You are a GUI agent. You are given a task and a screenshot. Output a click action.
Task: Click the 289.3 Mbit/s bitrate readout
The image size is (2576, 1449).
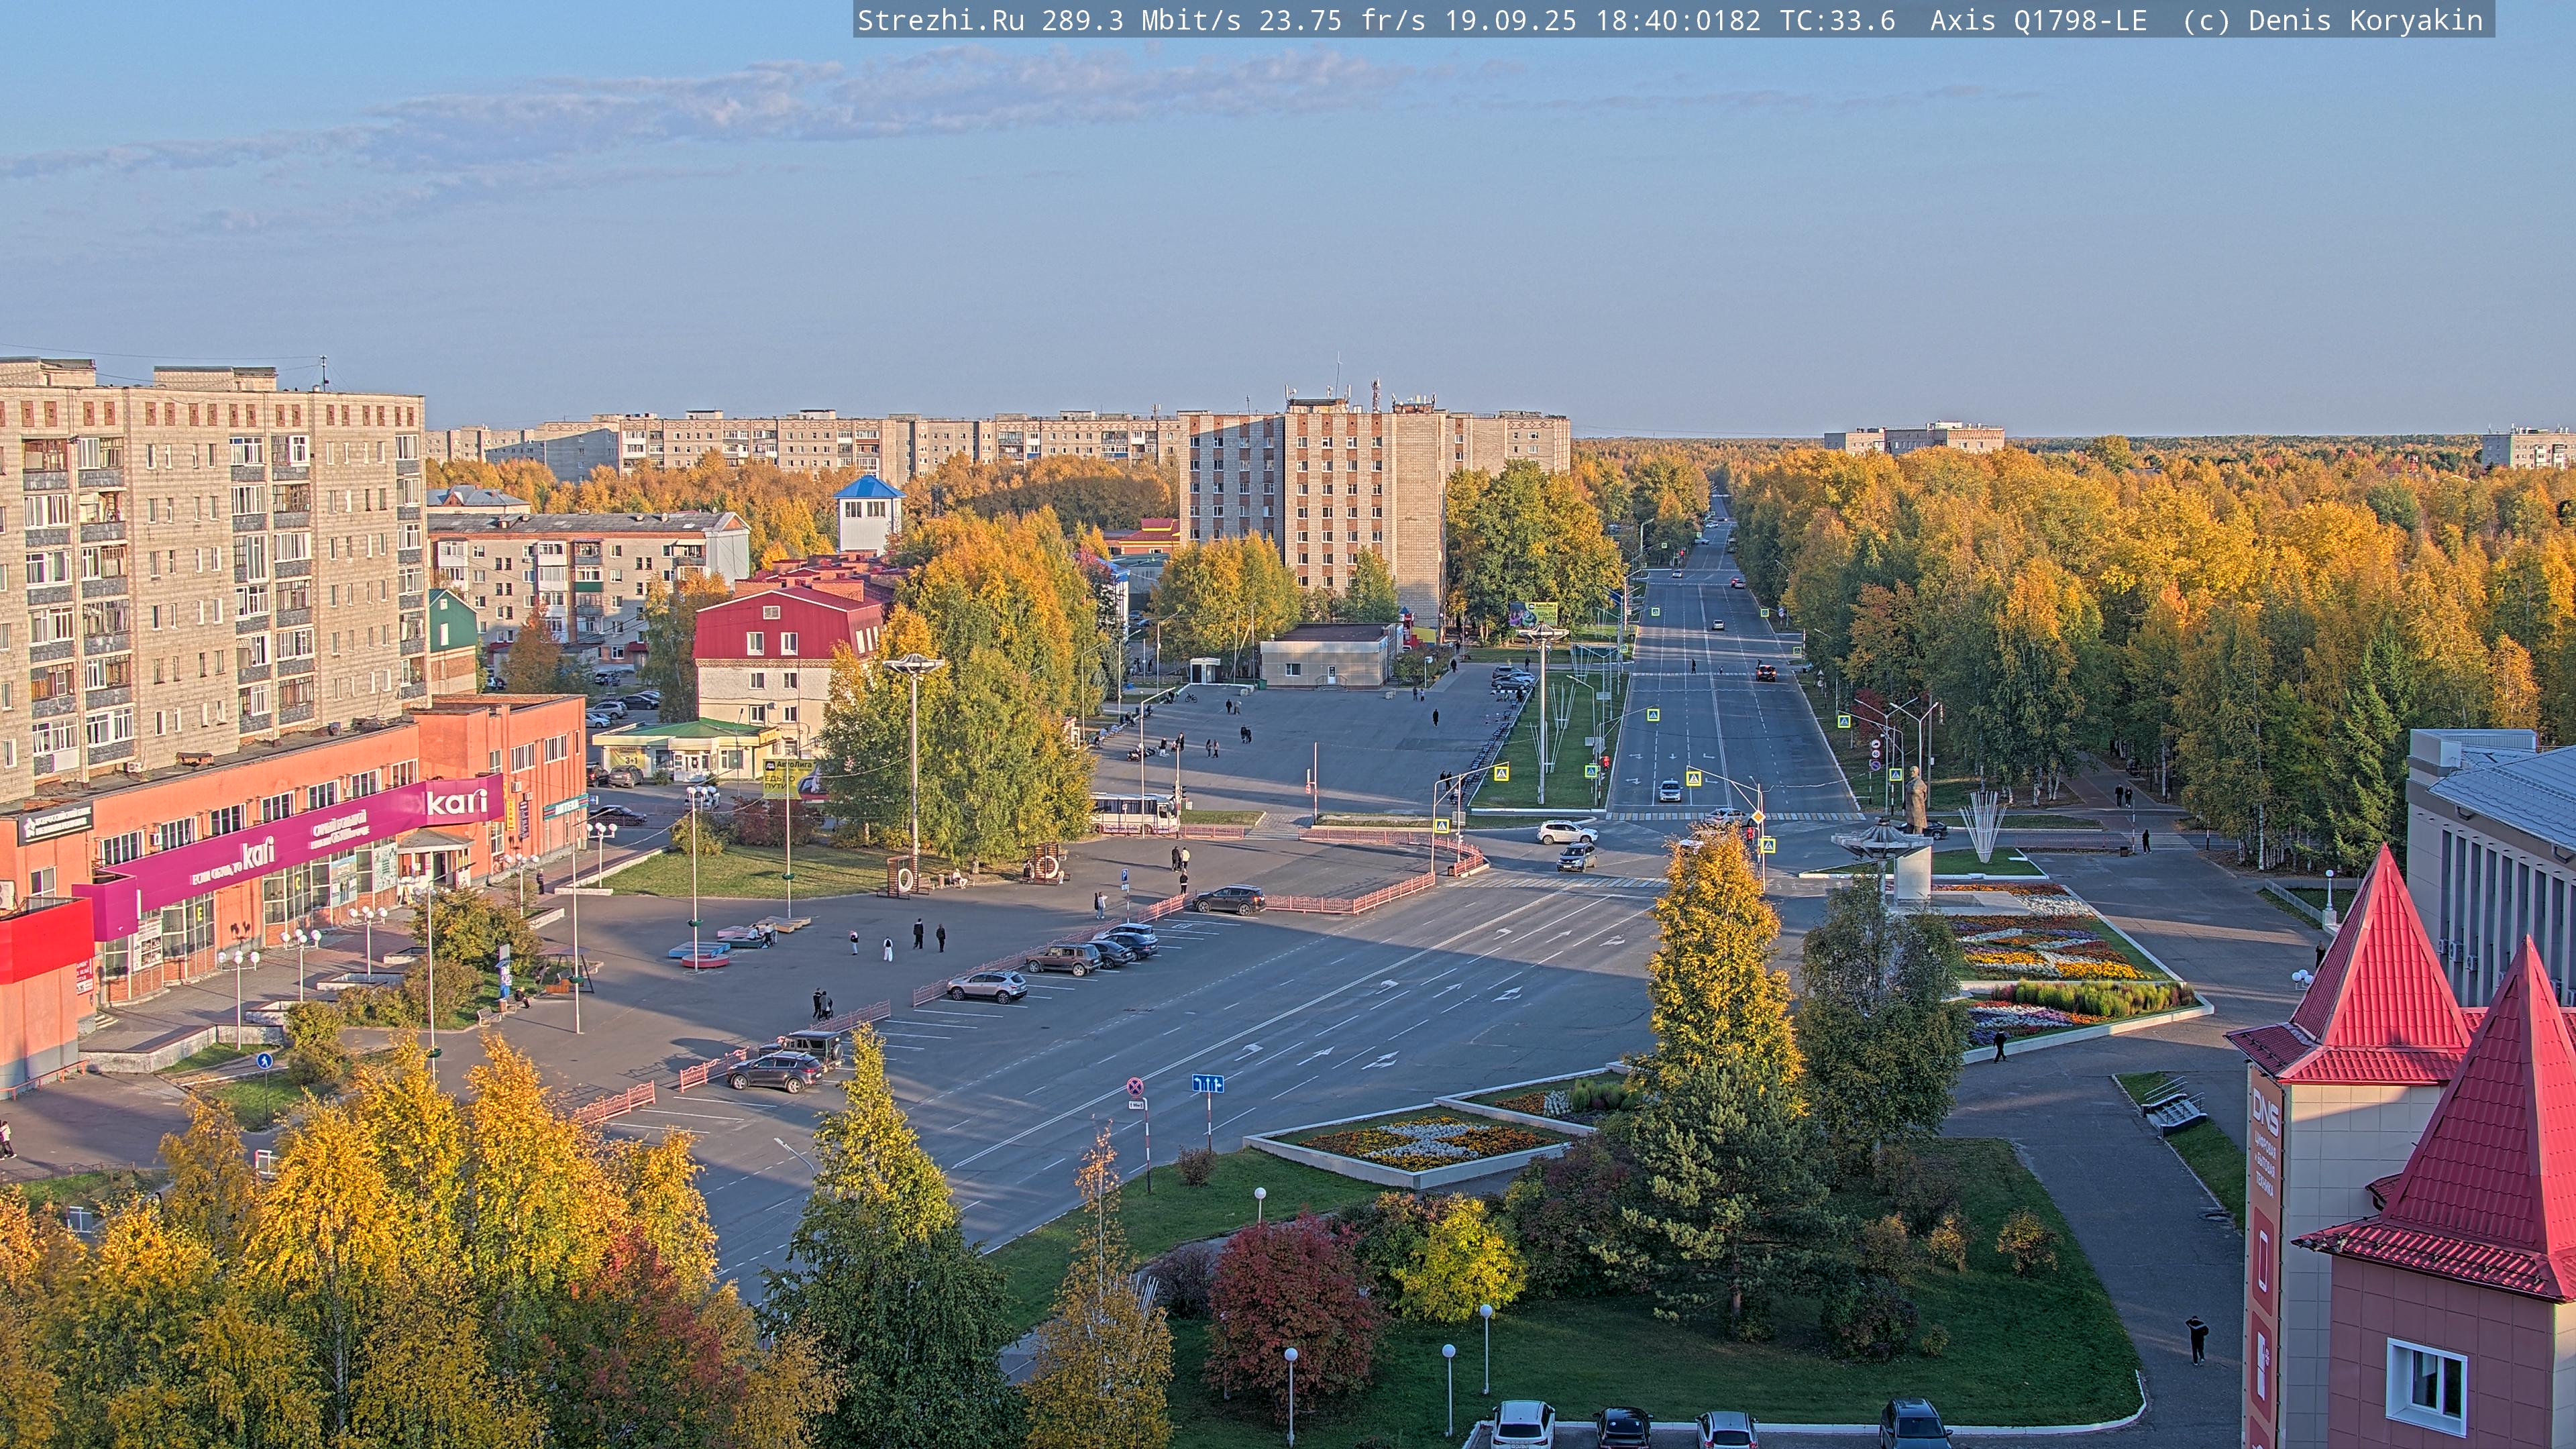1140,20
